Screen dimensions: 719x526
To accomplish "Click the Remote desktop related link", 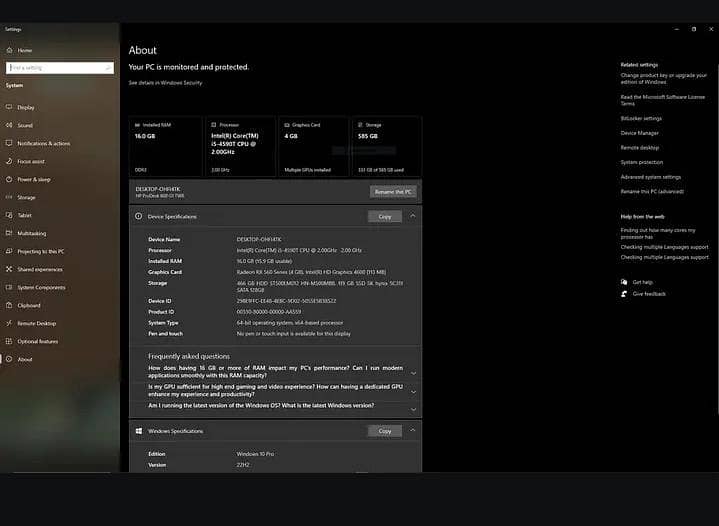I will [640, 148].
